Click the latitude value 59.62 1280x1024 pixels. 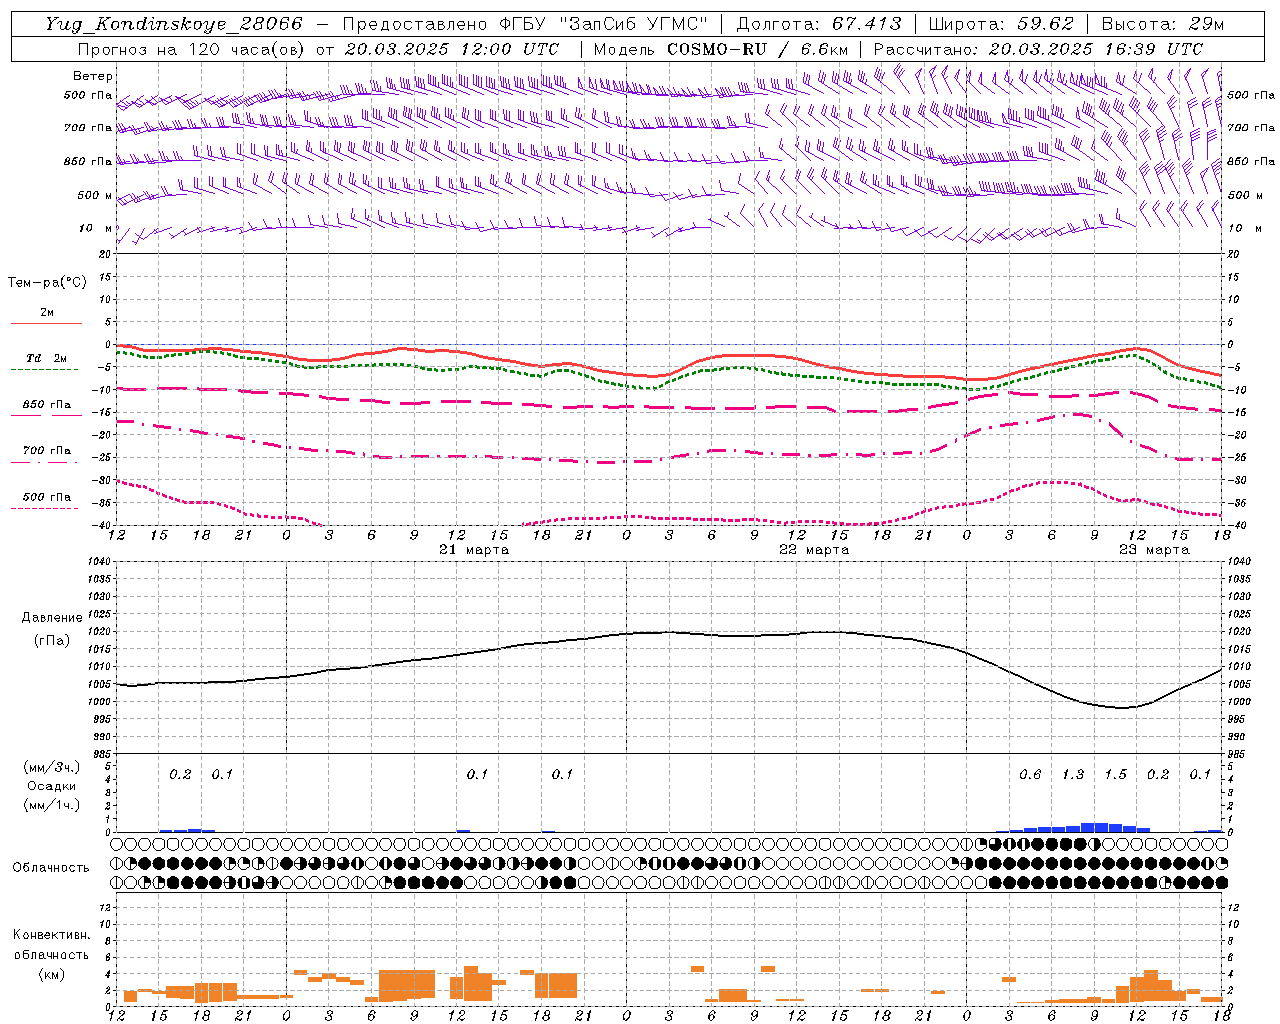(x=1046, y=24)
